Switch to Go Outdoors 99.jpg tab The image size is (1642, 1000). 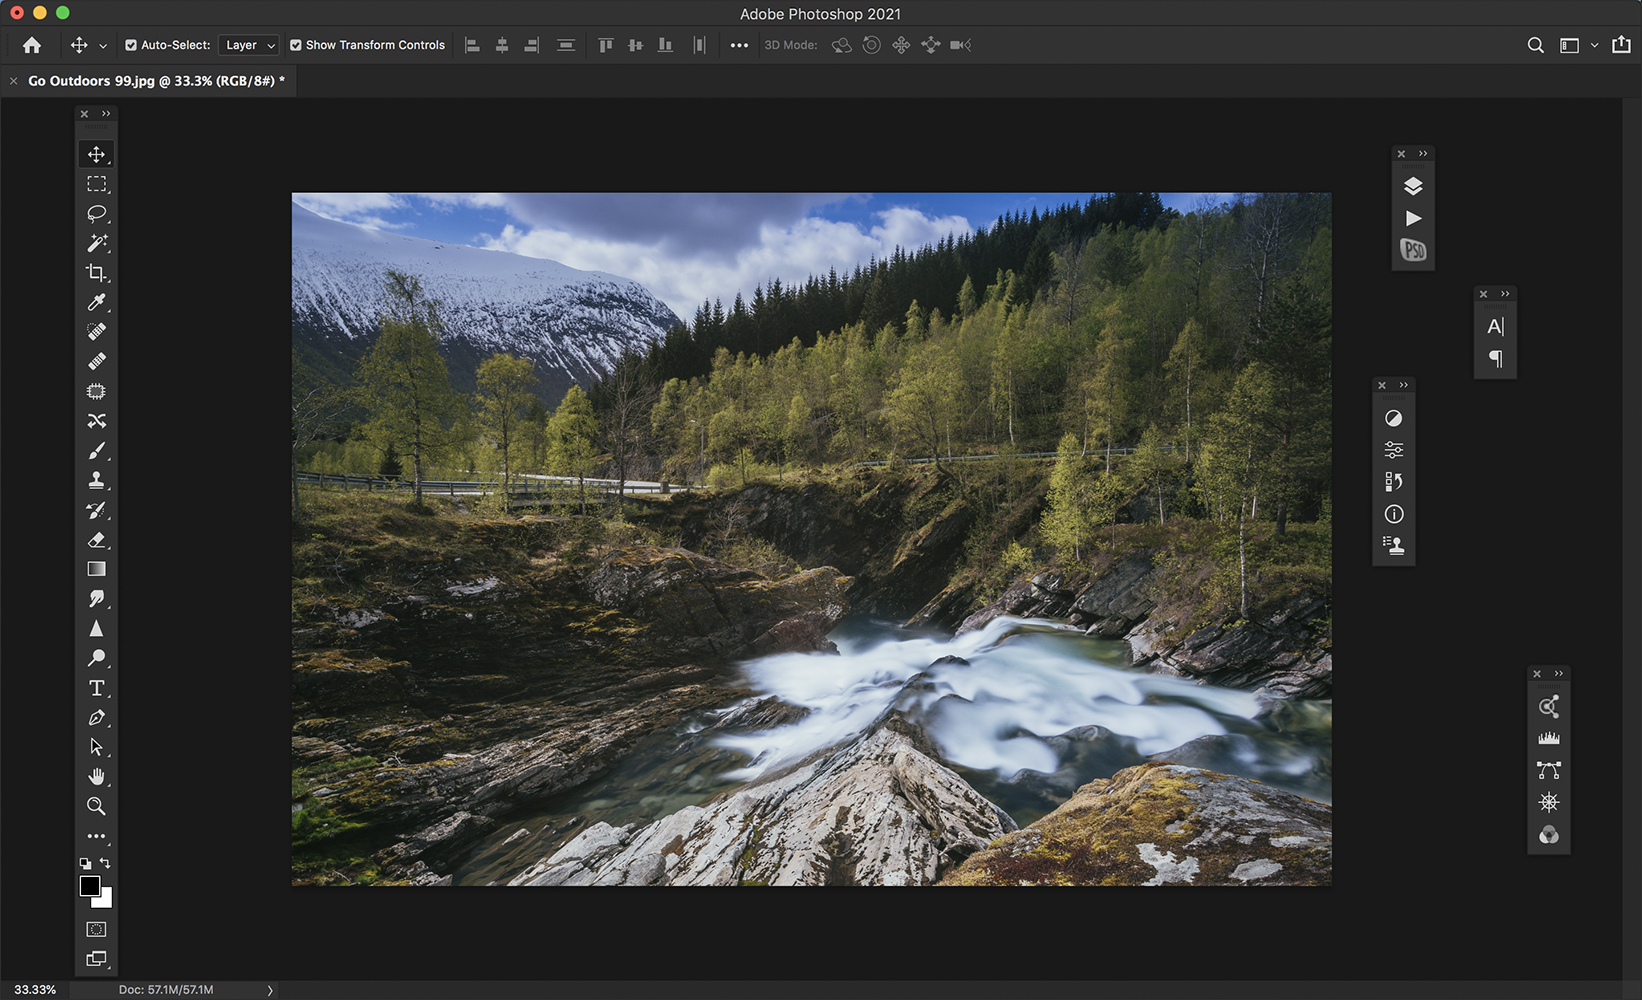pyautogui.click(x=156, y=81)
